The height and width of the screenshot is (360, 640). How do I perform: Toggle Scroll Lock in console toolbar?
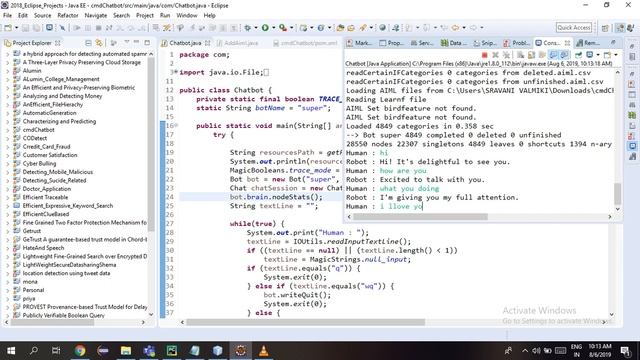[531, 55]
